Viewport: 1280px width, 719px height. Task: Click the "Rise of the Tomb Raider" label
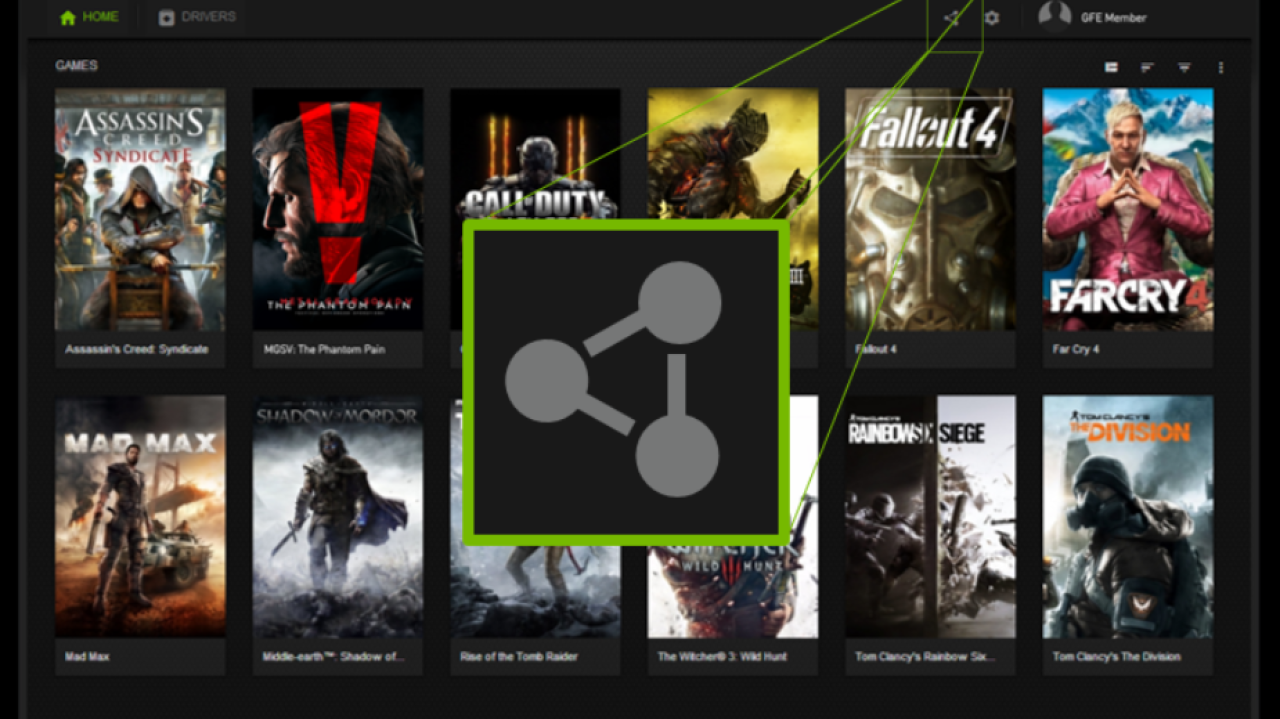[x=519, y=657]
